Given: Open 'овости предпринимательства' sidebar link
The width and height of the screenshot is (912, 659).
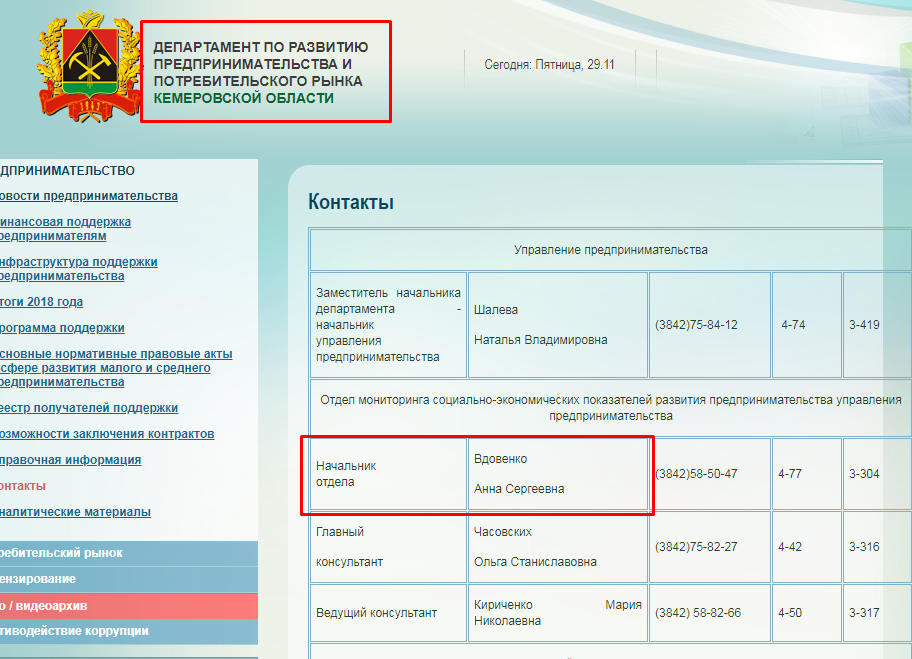Looking at the screenshot, I should click(88, 196).
